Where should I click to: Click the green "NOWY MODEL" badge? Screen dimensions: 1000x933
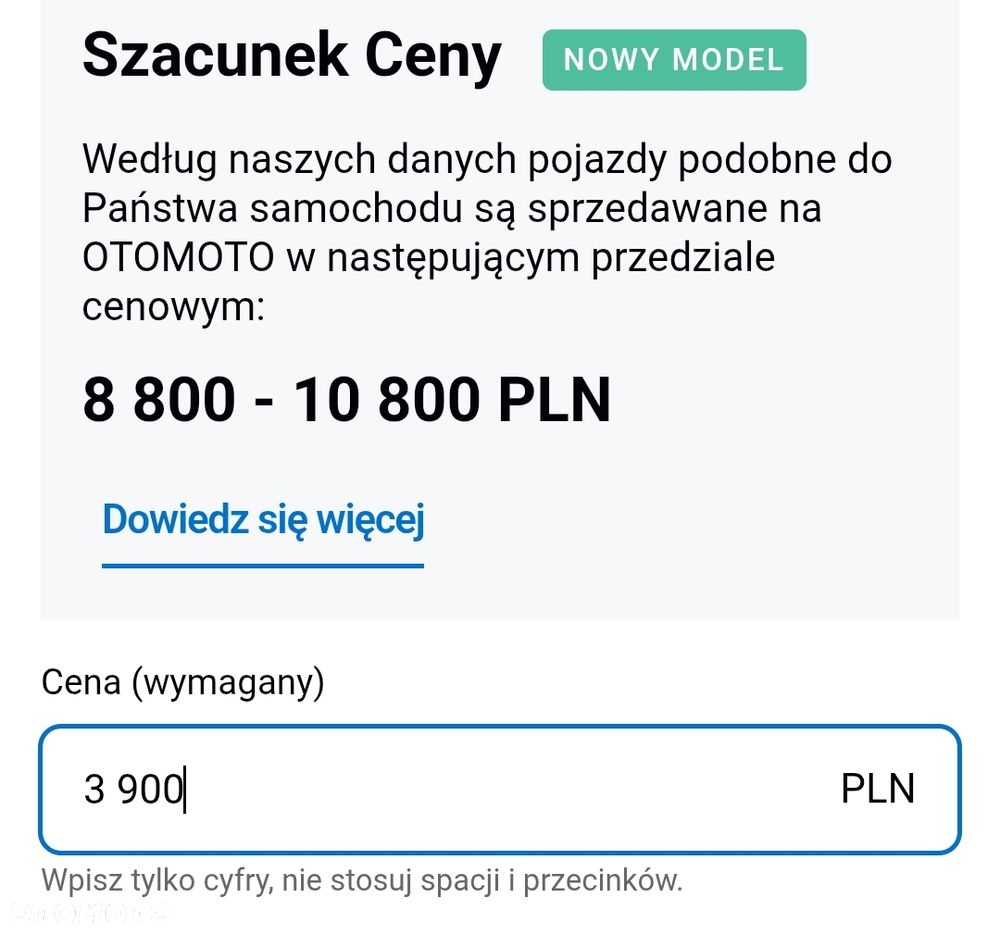click(x=674, y=60)
